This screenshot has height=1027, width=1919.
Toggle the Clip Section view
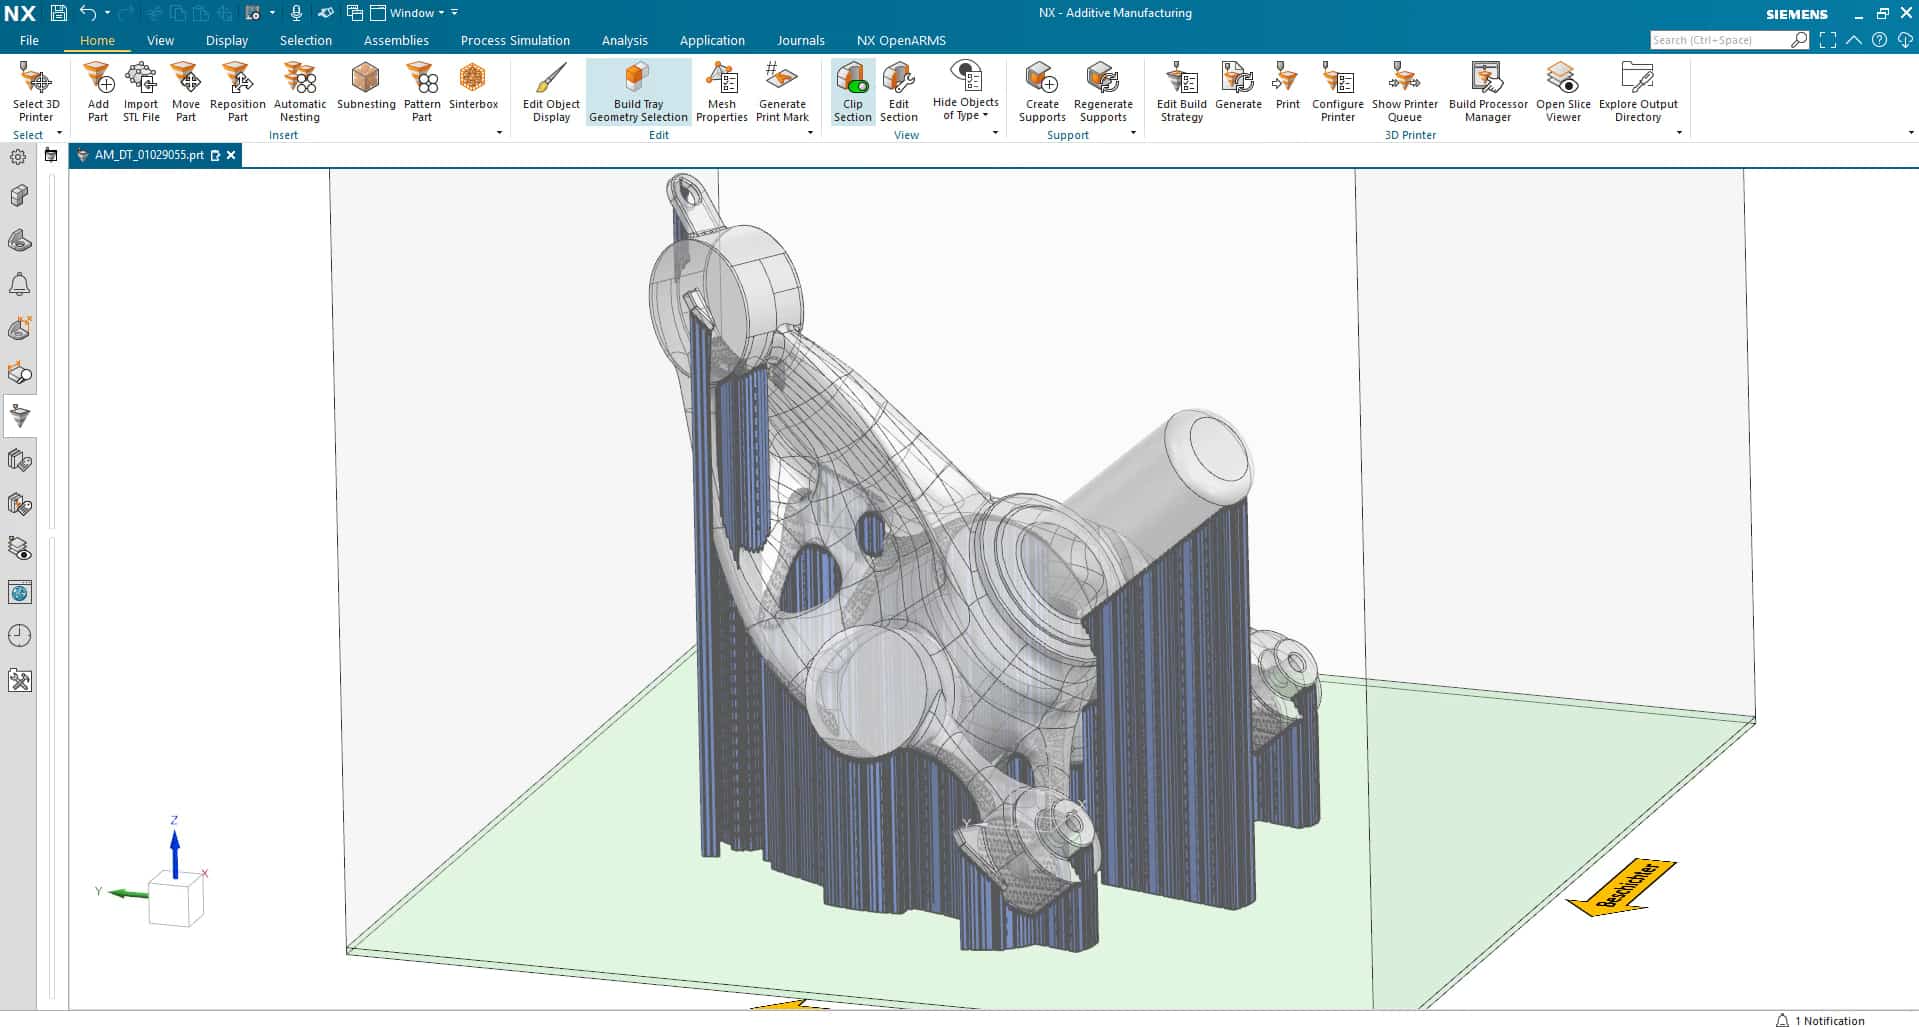[x=853, y=91]
